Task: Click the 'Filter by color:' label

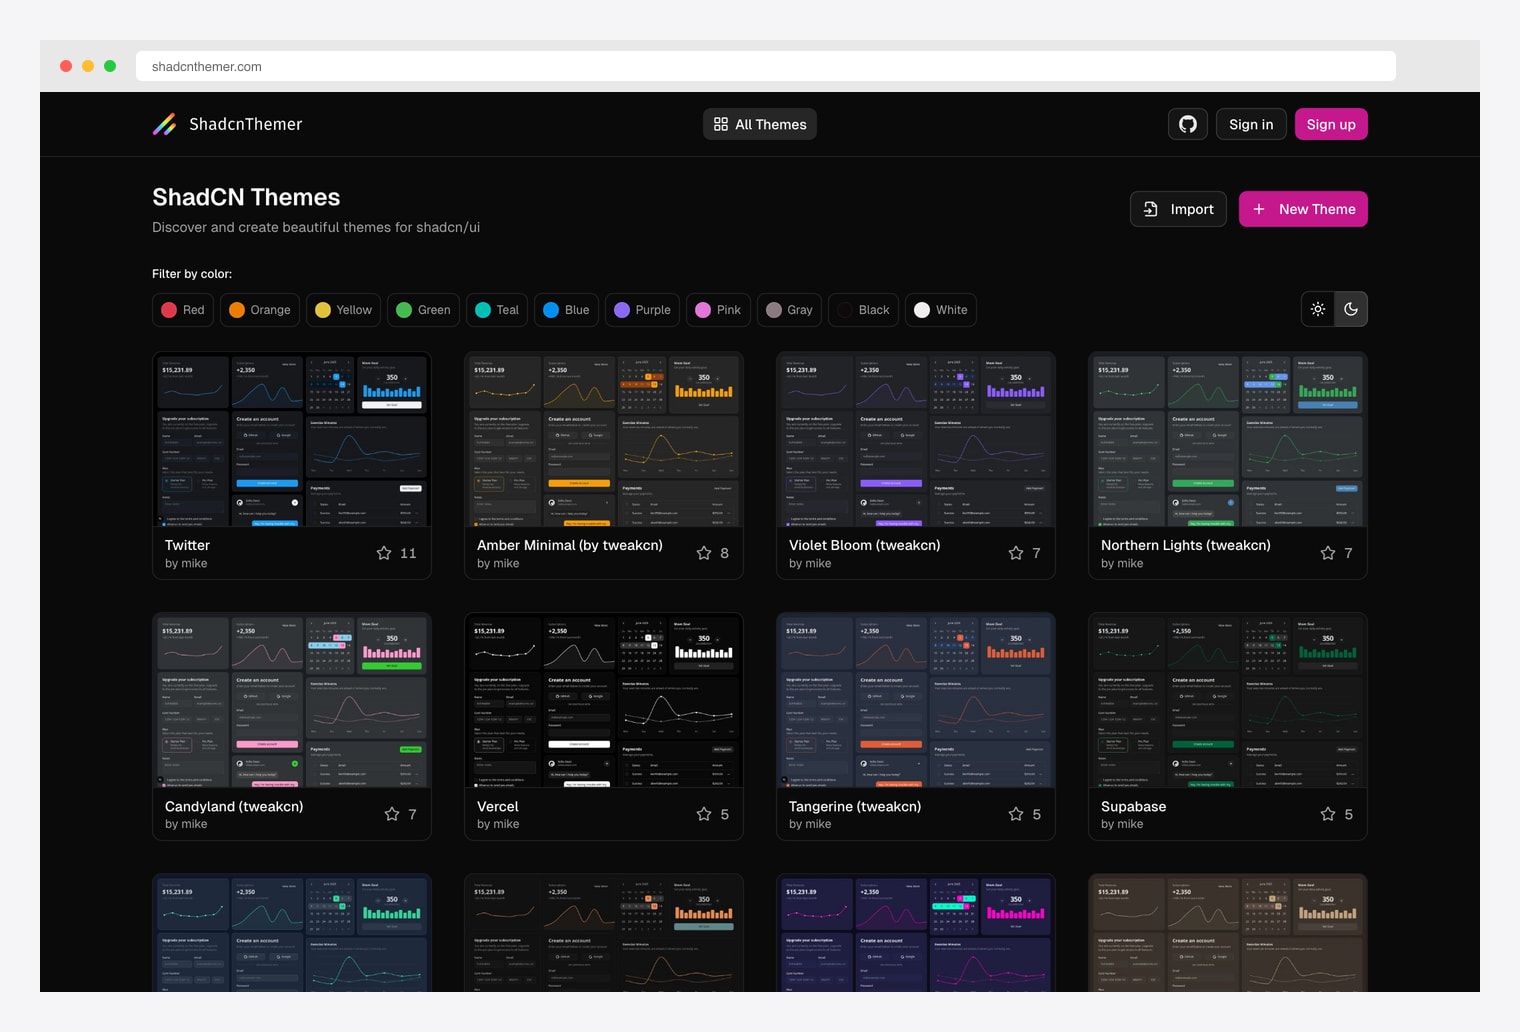Action: (192, 274)
